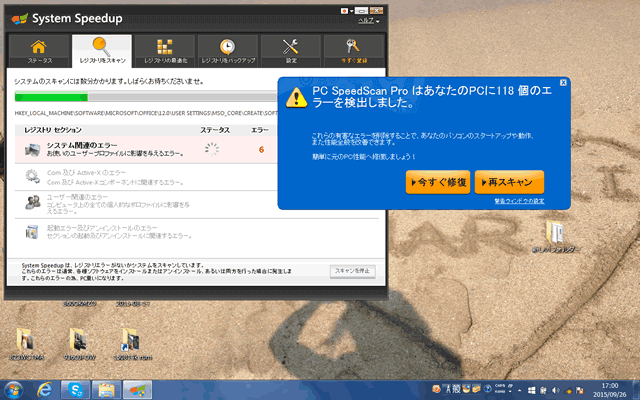The image size is (640, 400).
Task: Open Skype from the taskbar
Action: (76, 390)
